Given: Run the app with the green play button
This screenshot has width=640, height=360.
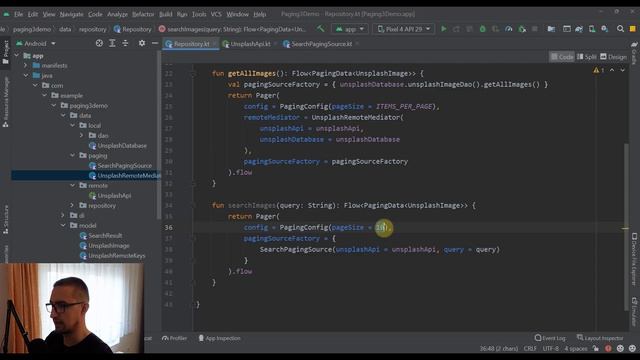Looking at the screenshot, I should [x=444, y=29].
